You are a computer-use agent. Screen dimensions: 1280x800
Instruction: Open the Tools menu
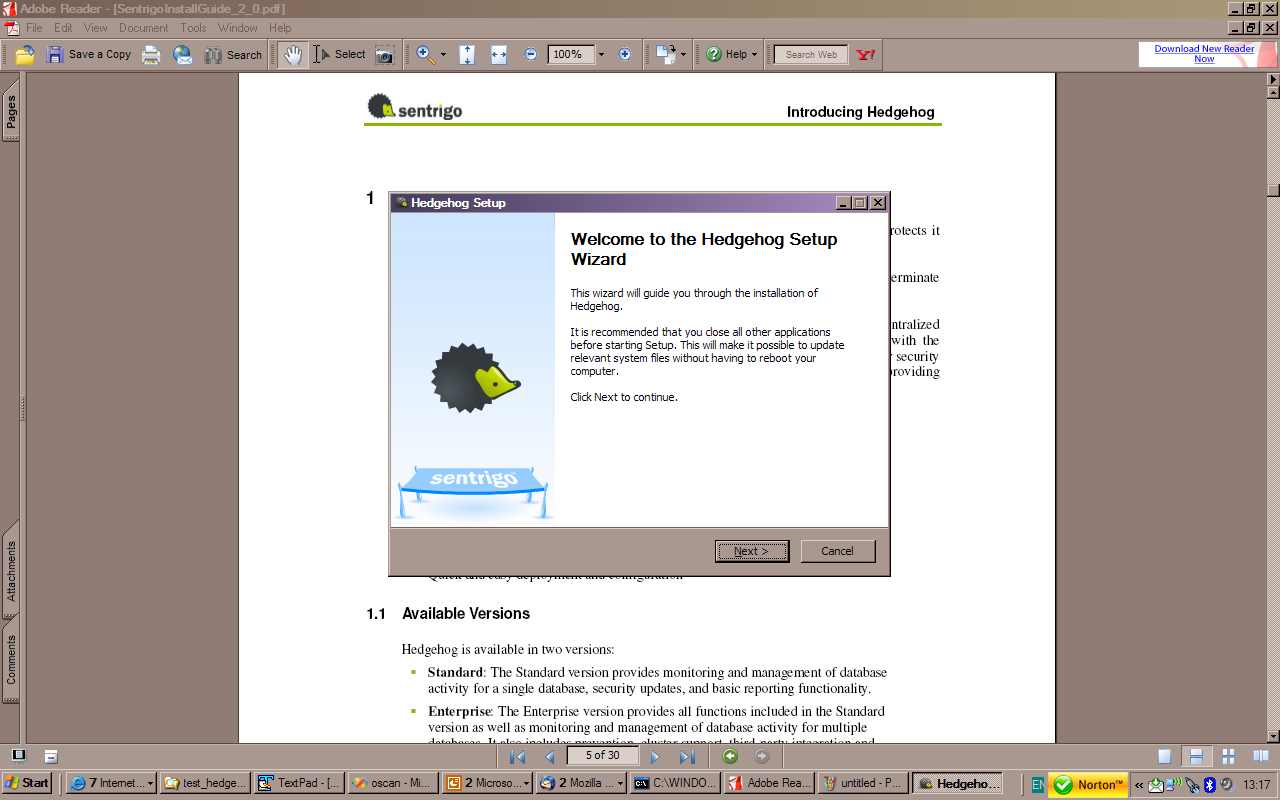[x=193, y=28]
